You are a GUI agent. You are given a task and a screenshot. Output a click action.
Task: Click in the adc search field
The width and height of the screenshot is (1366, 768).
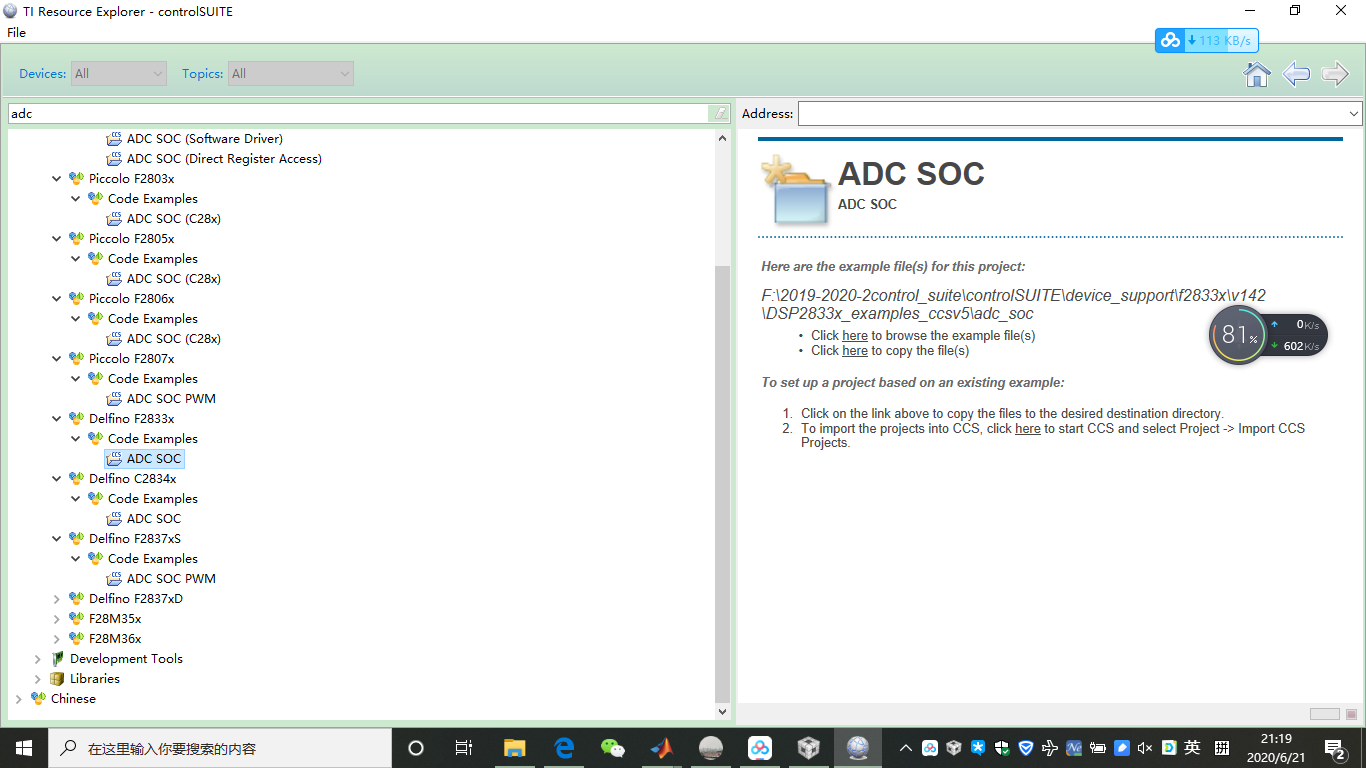click(360, 114)
